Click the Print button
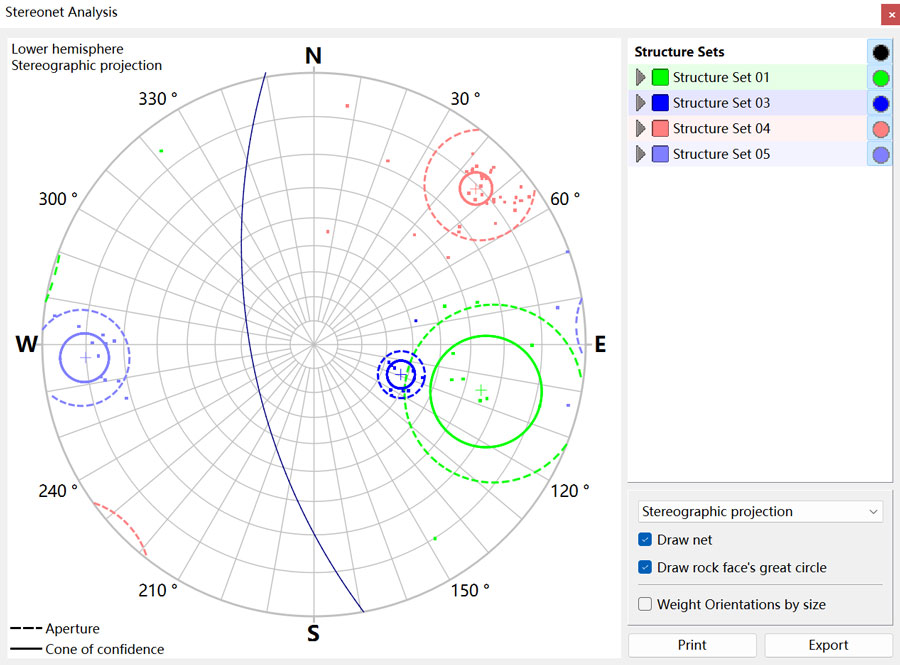 [692, 645]
